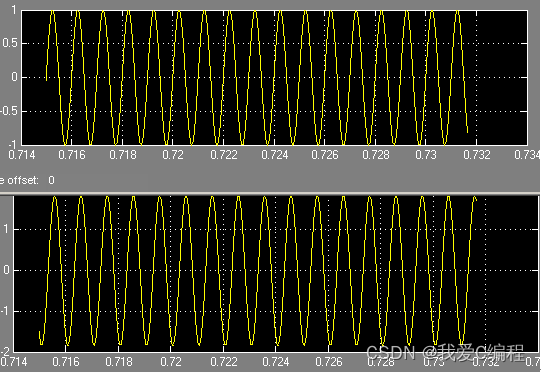Click the -2 y-axis label on bottom plot

pyautogui.click(x=5, y=351)
